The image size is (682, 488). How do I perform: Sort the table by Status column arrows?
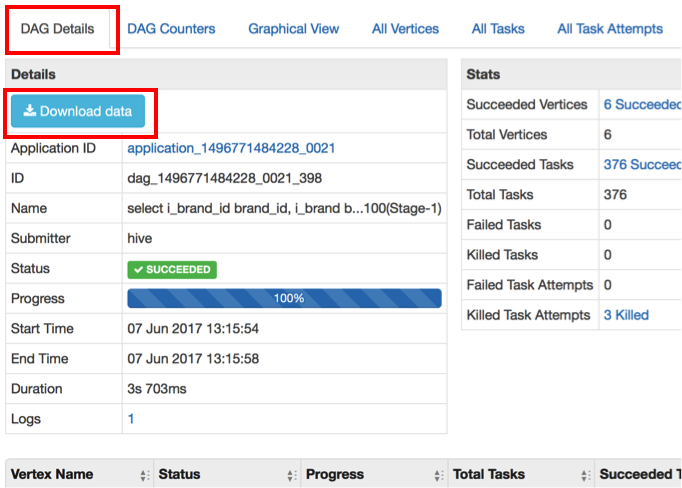click(x=292, y=475)
